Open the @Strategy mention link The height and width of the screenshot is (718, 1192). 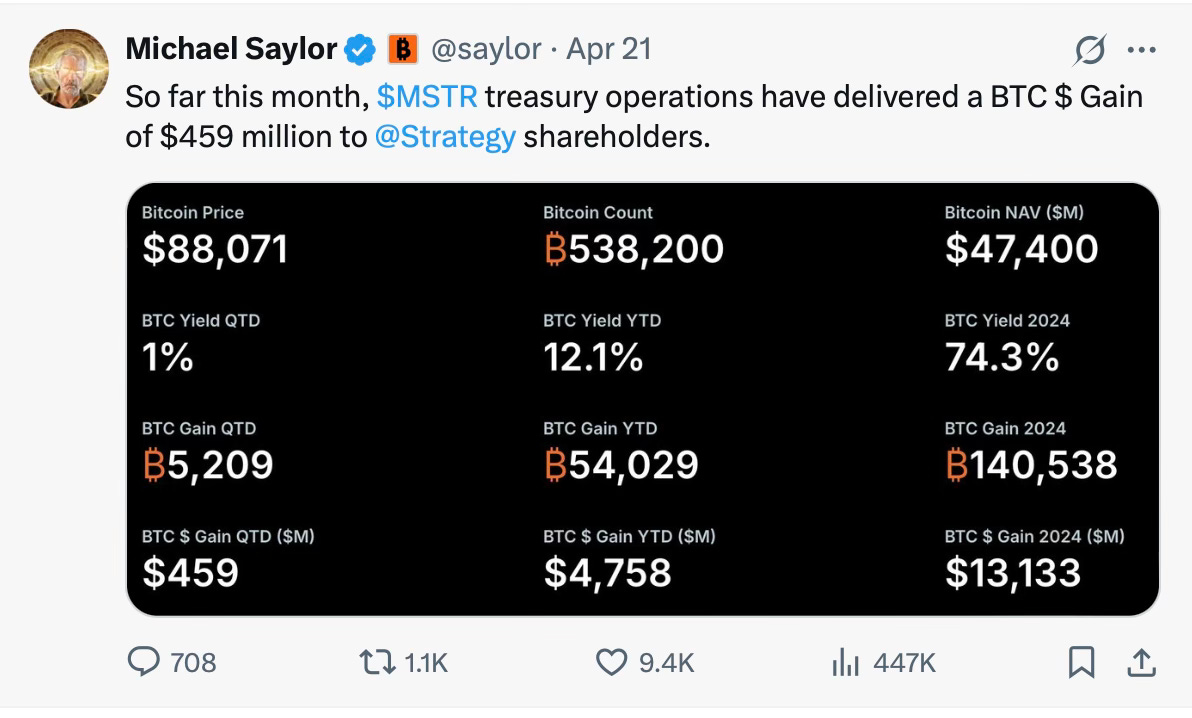pos(445,137)
